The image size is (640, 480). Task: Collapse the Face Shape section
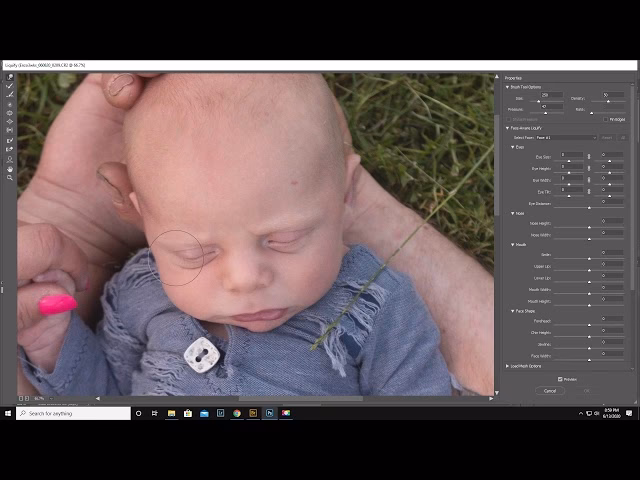[513, 311]
